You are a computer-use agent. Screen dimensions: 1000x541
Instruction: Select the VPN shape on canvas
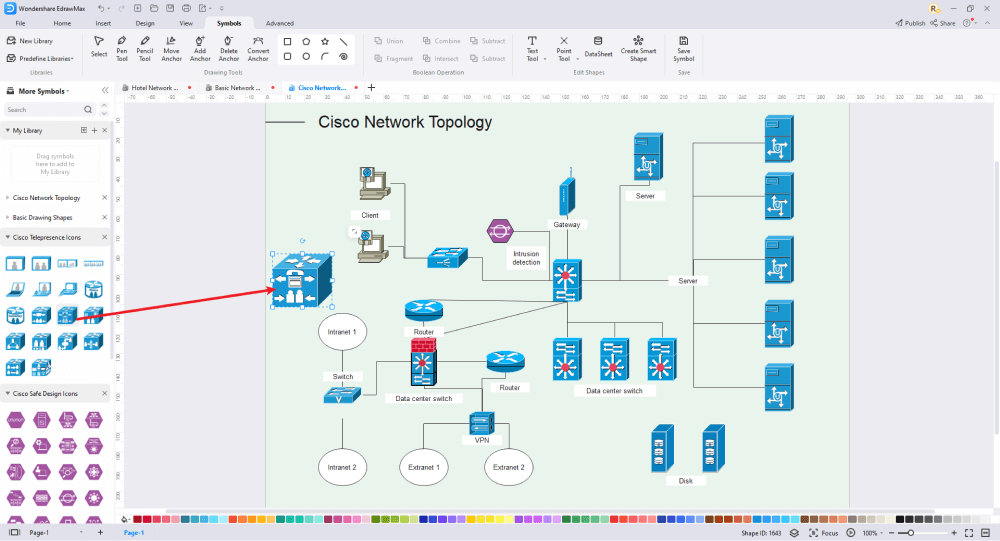482,424
